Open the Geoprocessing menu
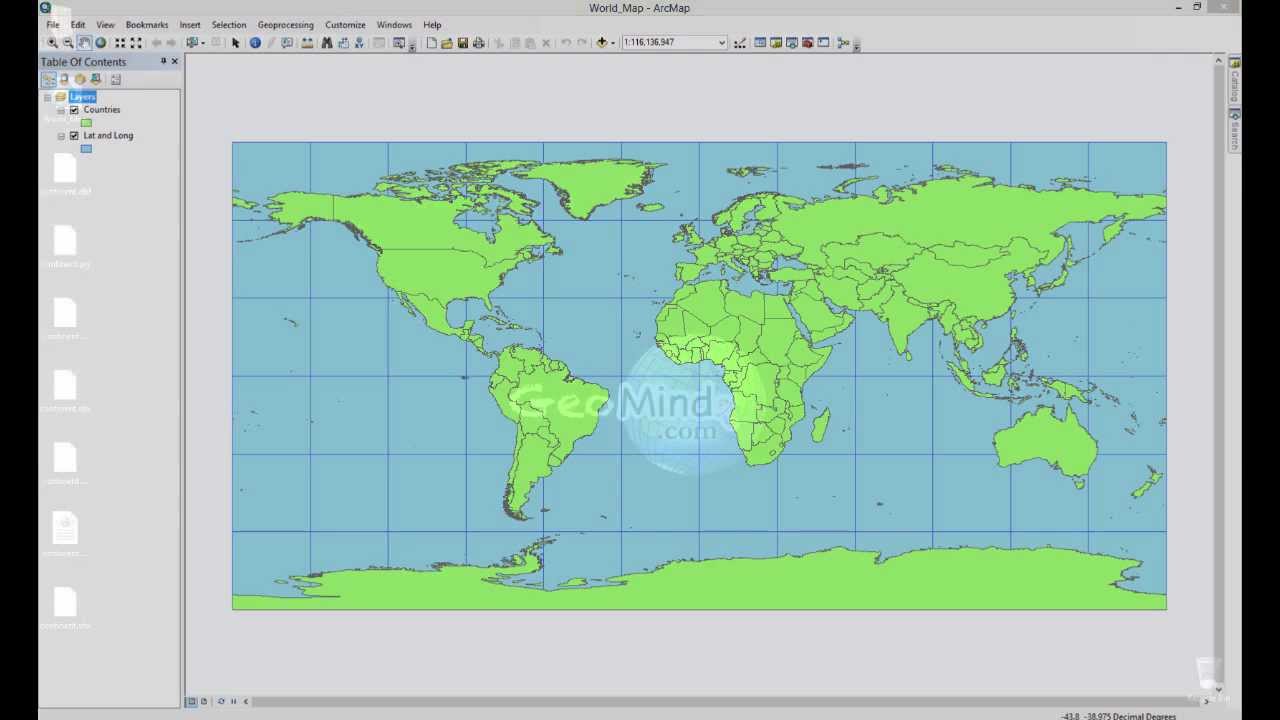 point(286,24)
